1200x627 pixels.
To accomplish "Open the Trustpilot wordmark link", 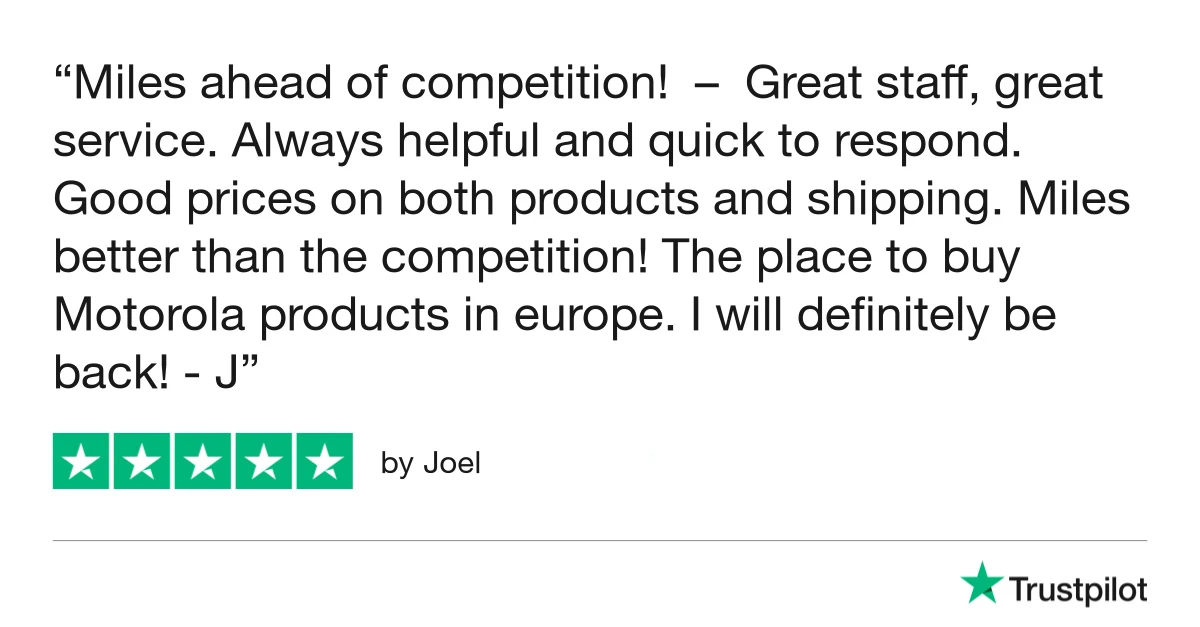I will pyautogui.click(x=1077, y=589).
